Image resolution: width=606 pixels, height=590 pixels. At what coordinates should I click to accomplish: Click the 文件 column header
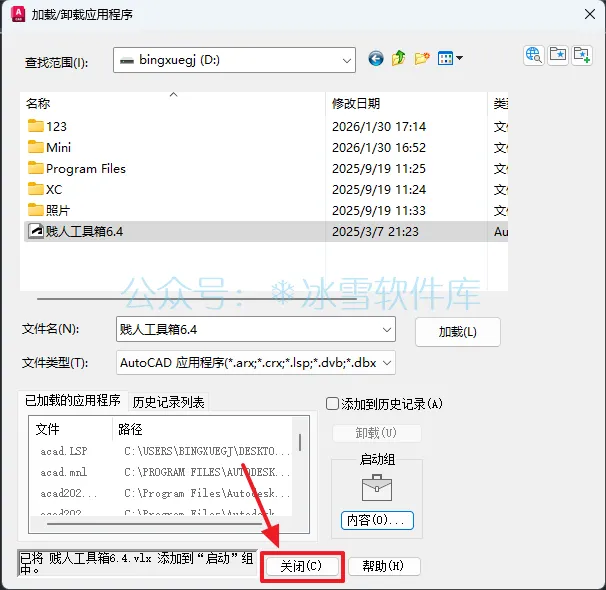coord(71,429)
